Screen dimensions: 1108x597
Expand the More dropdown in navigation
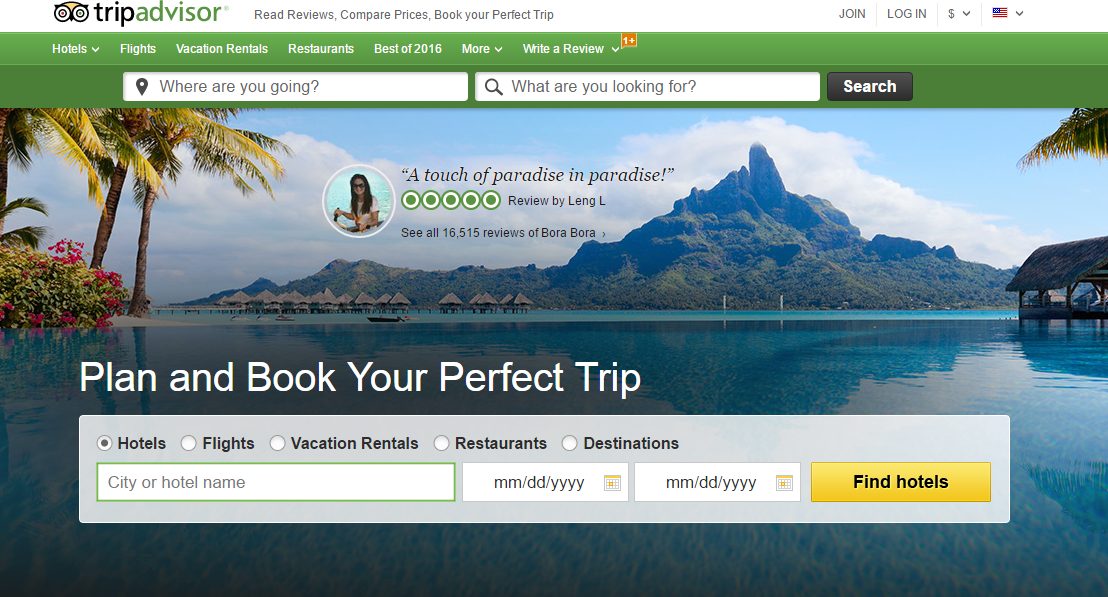(x=482, y=49)
